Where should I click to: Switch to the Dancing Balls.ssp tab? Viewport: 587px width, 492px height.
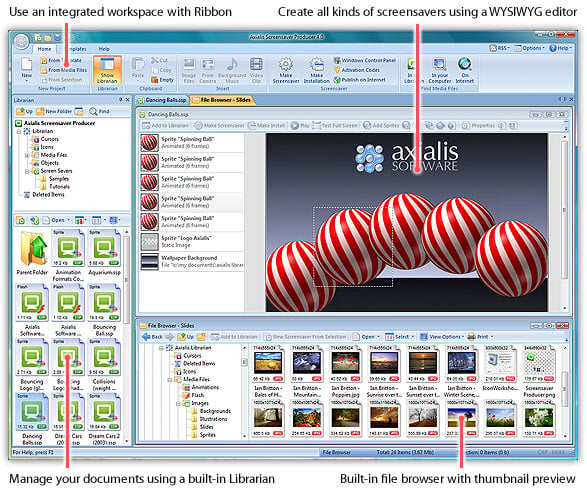coord(162,100)
